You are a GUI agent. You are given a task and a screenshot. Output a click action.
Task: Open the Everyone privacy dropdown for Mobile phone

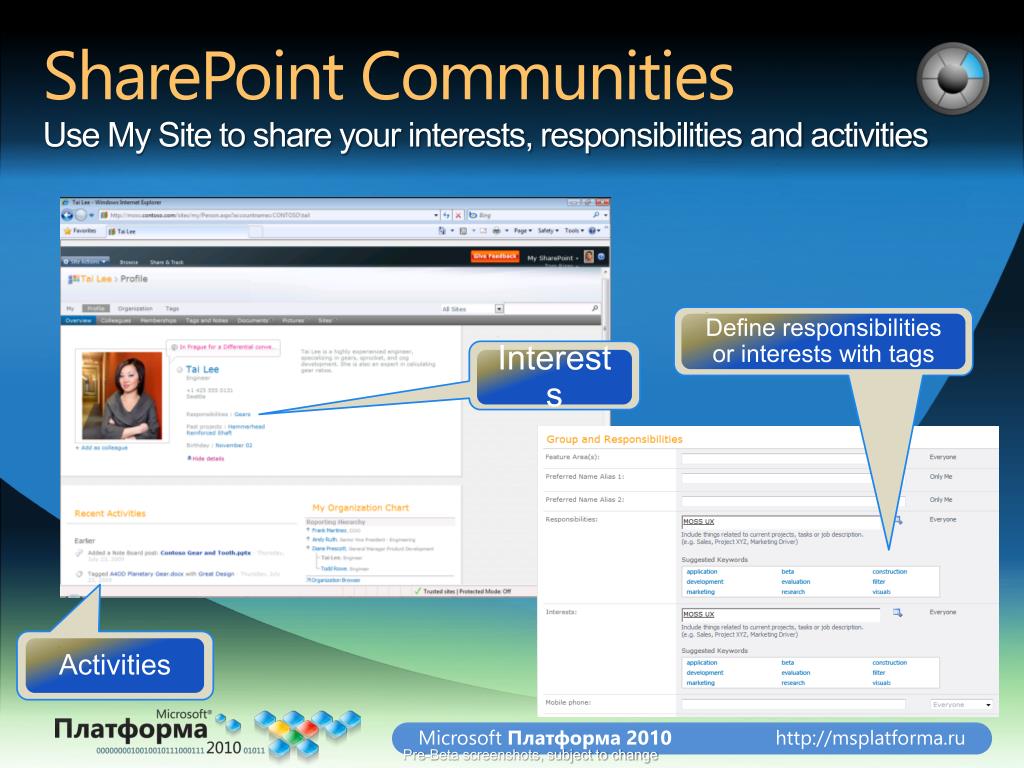962,705
